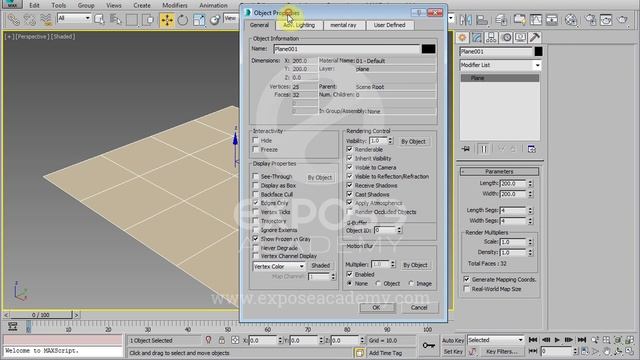
Task: Open the selection filter All dropdown
Action: point(74,18)
